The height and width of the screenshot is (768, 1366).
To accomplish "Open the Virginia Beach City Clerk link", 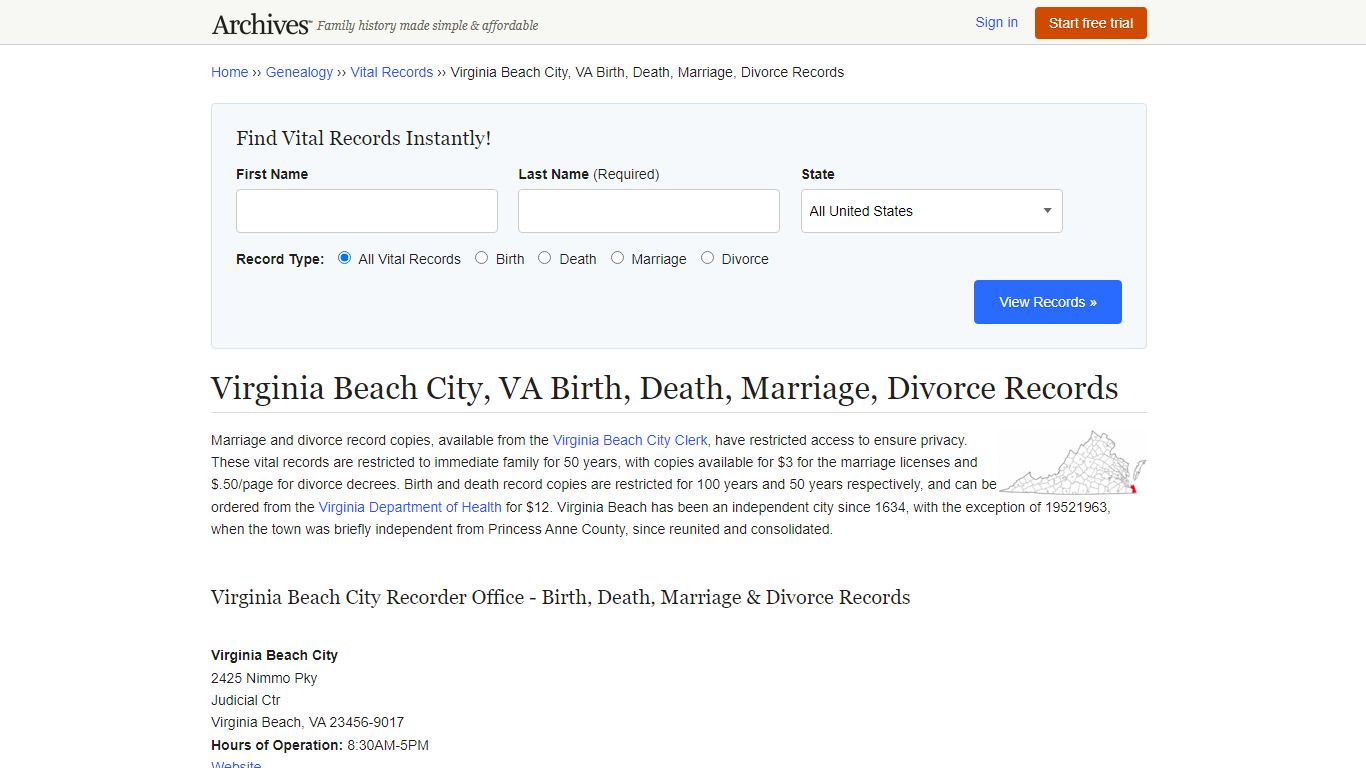I will click(x=630, y=440).
